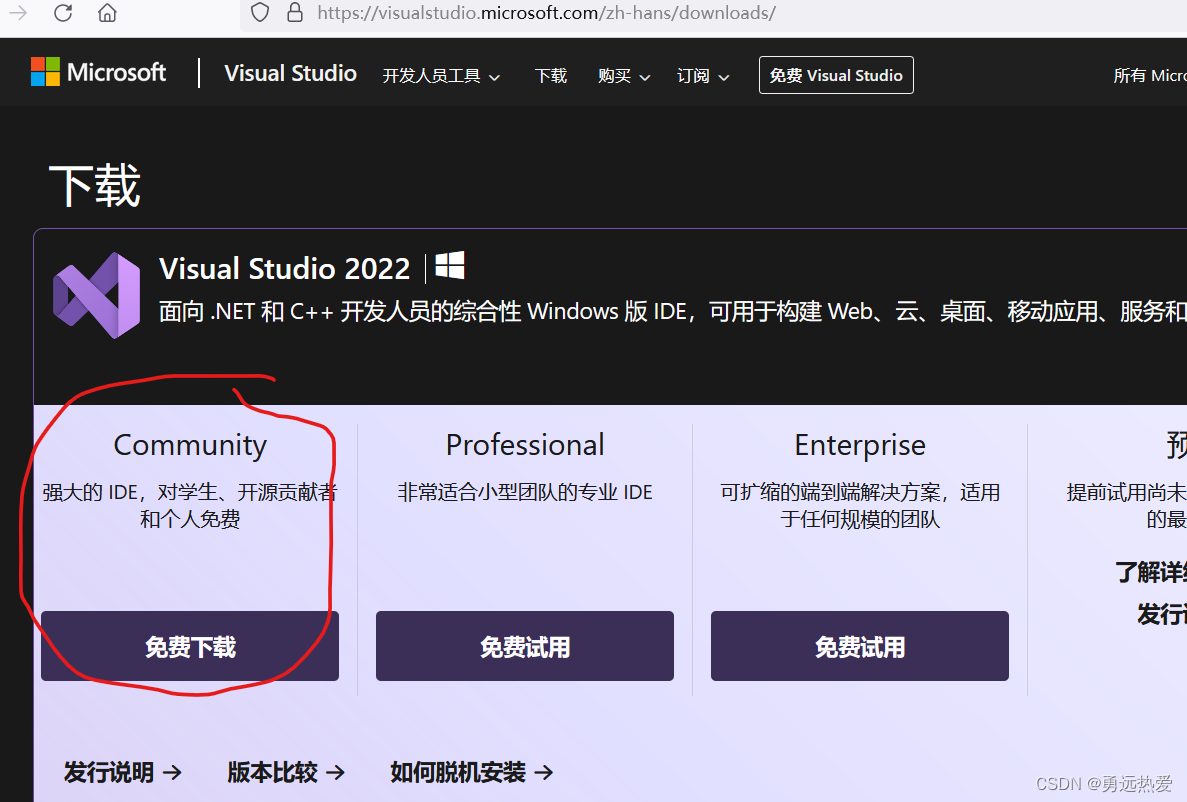Click the tracking protection shield icon
Viewport: 1187px width, 802px height.
(258, 13)
